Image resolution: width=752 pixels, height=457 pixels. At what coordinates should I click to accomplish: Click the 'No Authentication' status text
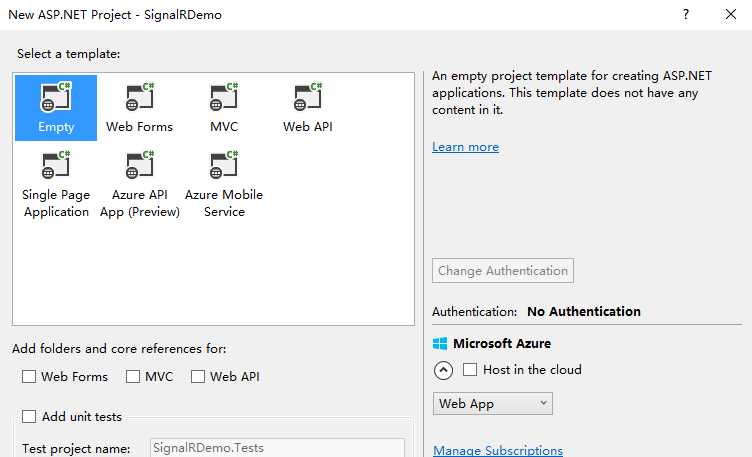click(x=584, y=312)
